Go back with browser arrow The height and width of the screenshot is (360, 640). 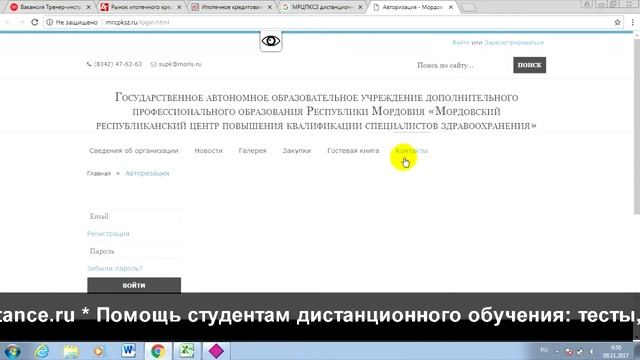(8, 22)
